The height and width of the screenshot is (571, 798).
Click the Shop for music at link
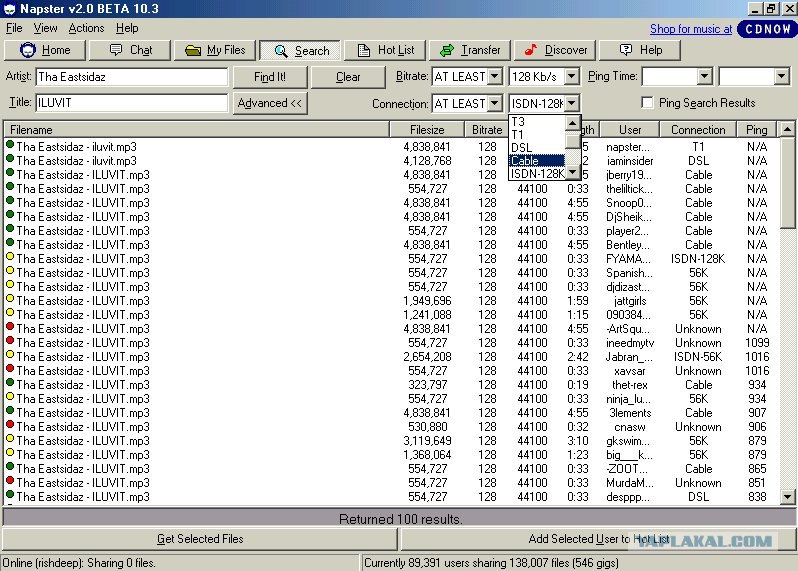(x=691, y=29)
